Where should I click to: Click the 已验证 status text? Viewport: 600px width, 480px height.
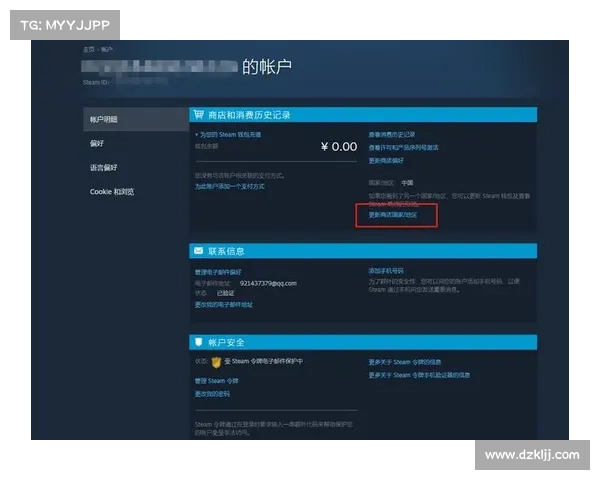(225, 293)
